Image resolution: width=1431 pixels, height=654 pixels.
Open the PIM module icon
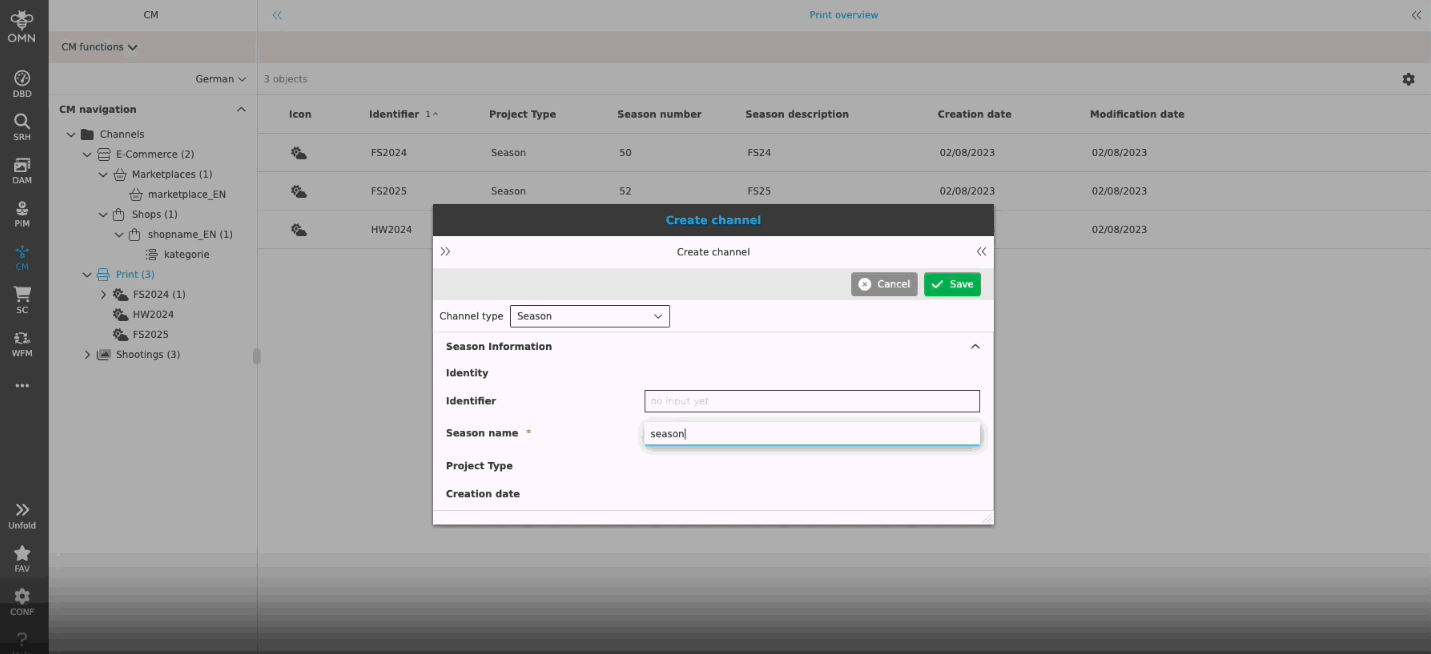(x=21, y=213)
